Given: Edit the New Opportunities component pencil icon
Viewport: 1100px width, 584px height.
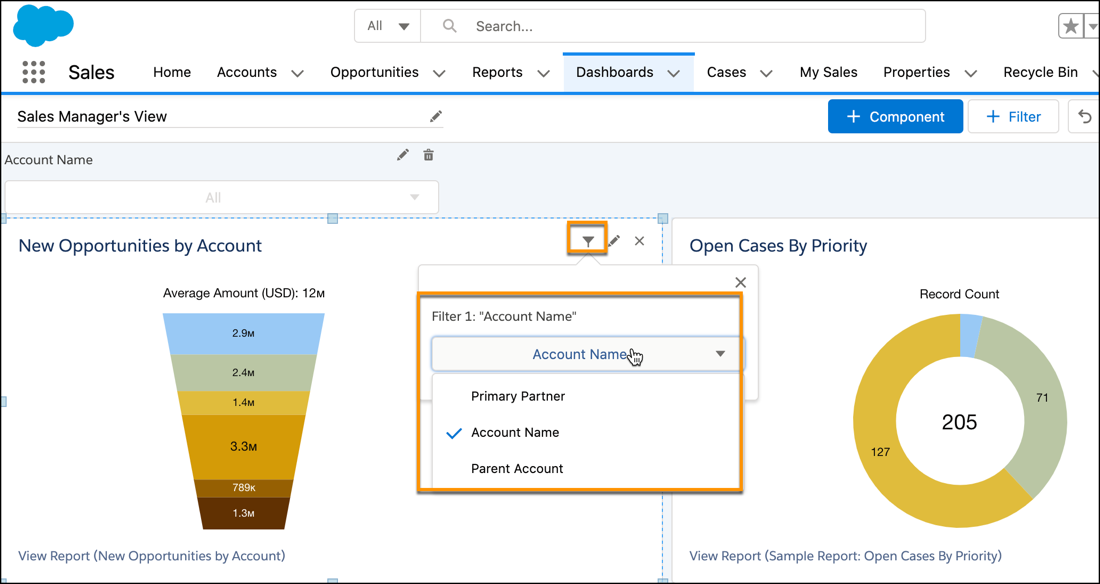Looking at the screenshot, I should tap(614, 241).
